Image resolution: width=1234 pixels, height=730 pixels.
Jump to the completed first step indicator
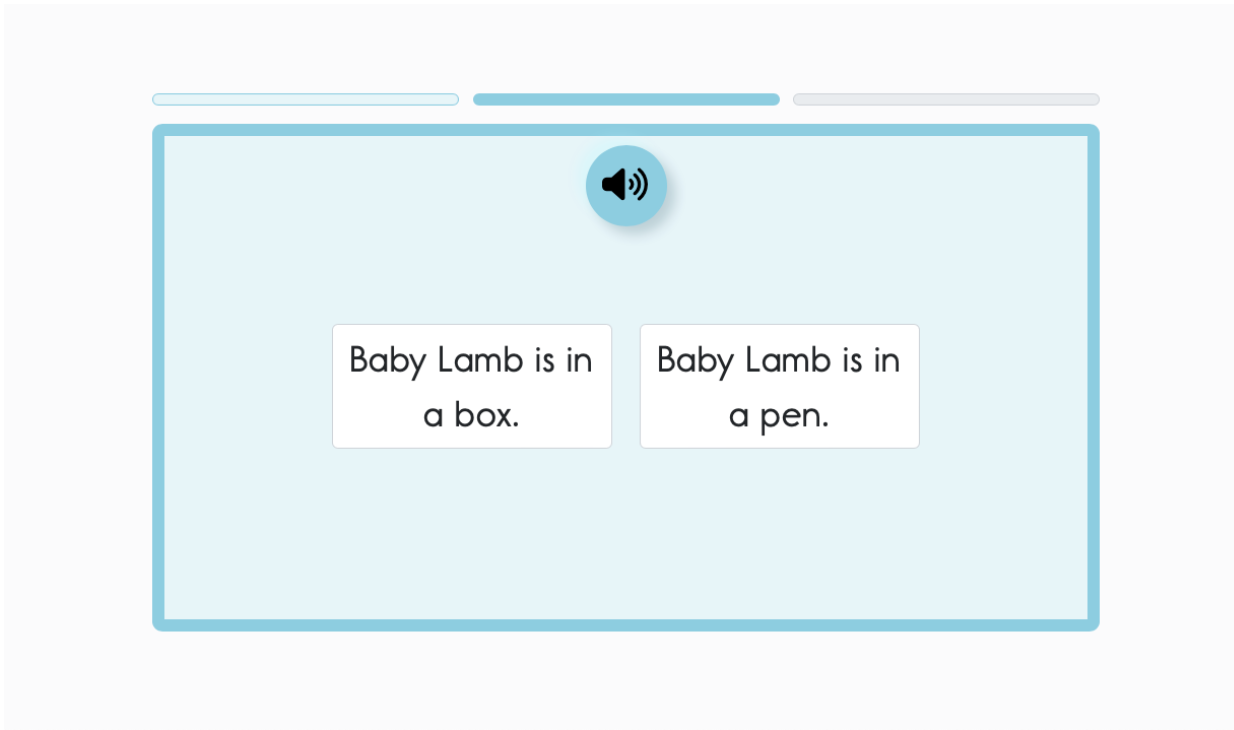(x=305, y=99)
